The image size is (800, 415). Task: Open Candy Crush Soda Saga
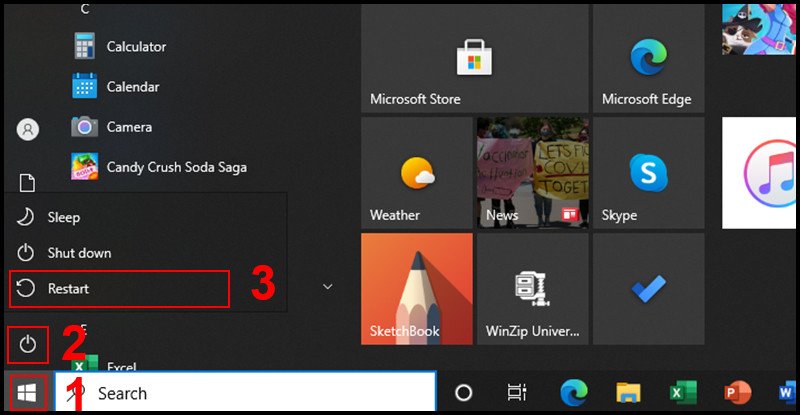click(x=176, y=167)
